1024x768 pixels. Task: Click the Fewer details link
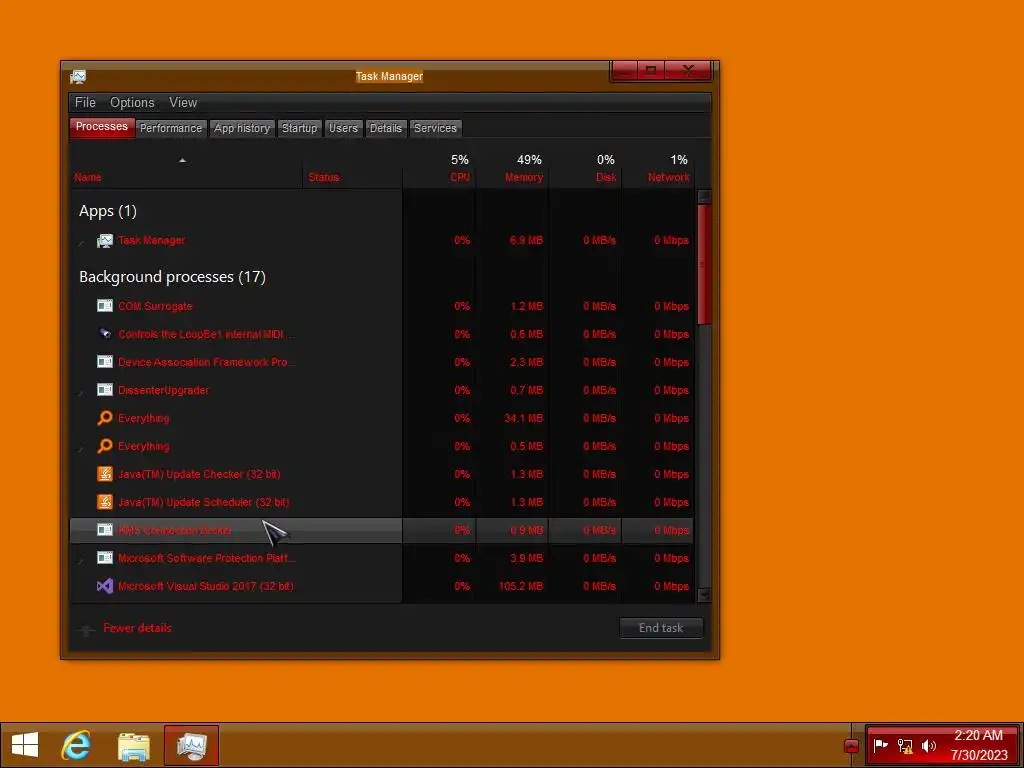pos(137,628)
